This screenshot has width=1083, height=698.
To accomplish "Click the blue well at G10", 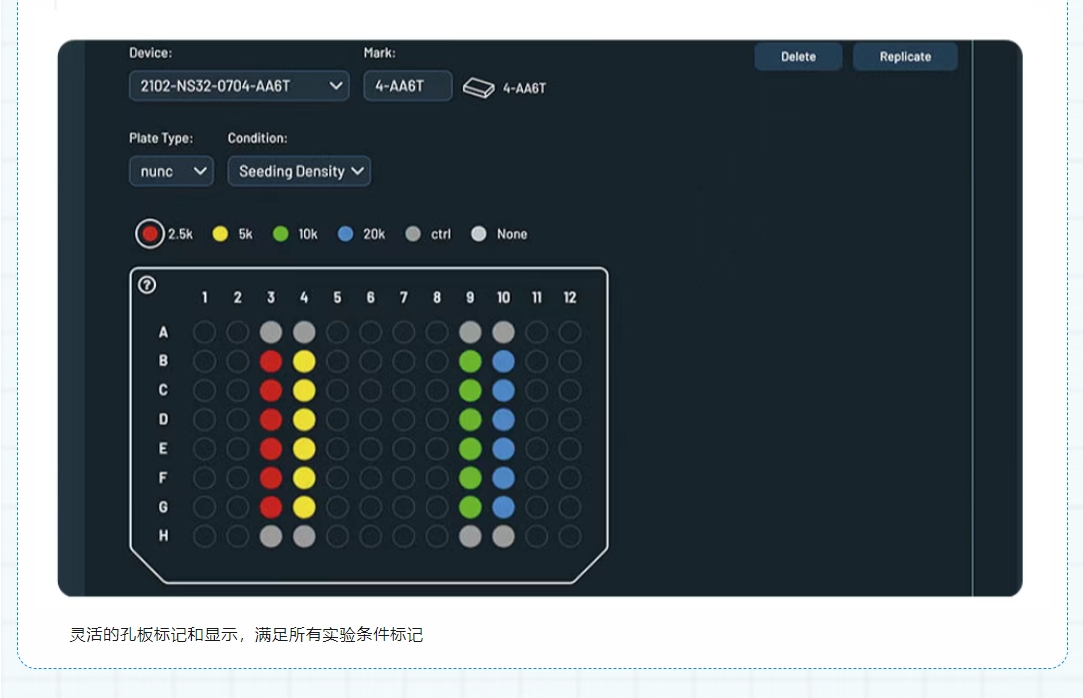I will click(x=503, y=507).
